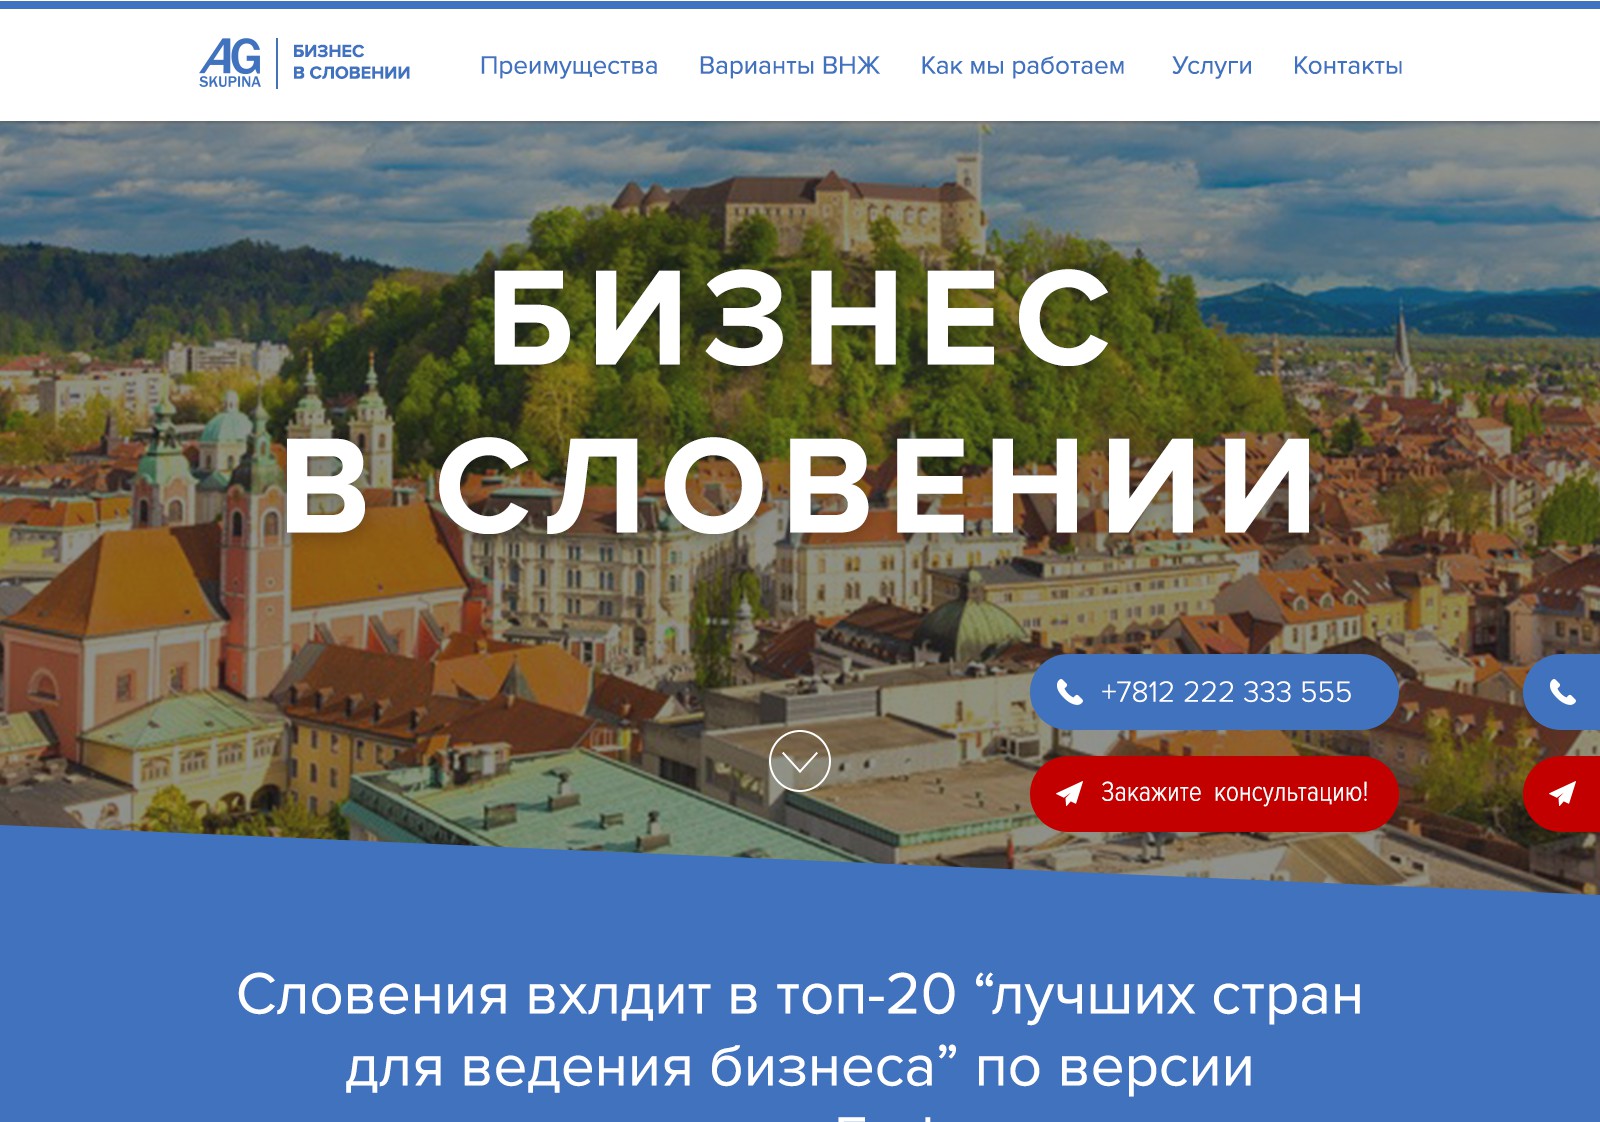Click the paper plane icon in the consultation button
This screenshot has height=1122, width=1600.
click(x=1069, y=794)
